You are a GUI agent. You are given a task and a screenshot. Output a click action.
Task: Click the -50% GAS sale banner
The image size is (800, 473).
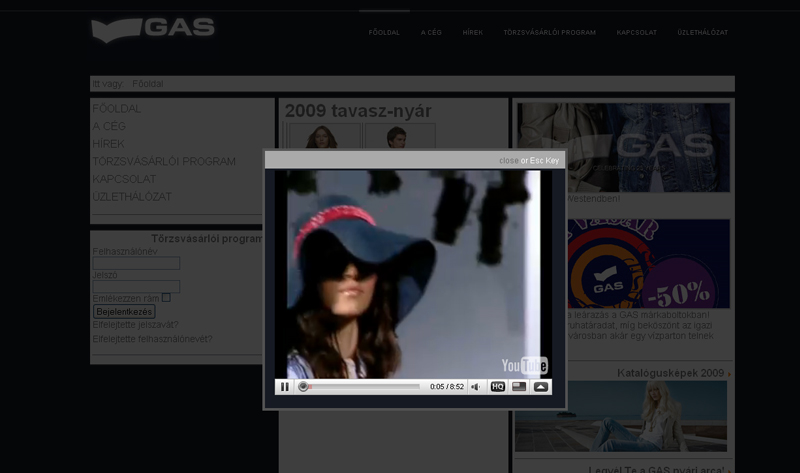point(640,265)
